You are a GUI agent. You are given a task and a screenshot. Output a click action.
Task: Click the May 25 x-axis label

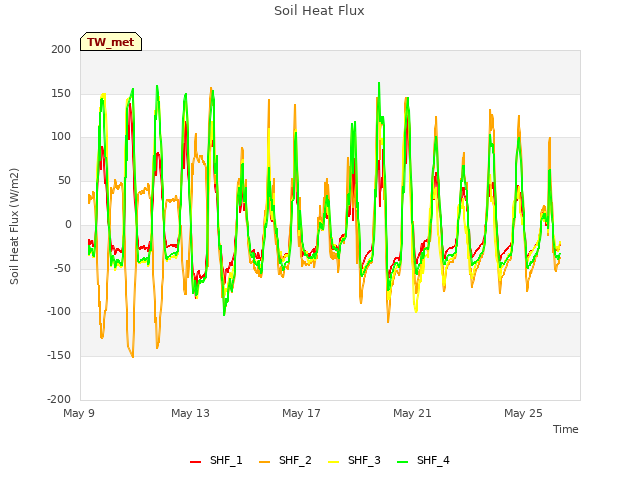point(523,413)
